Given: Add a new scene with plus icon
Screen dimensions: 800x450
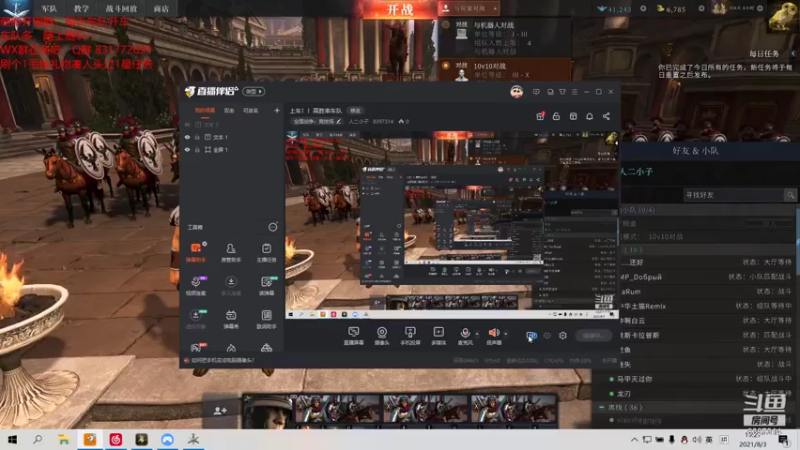Looking at the screenshot, I should point(277,110).
